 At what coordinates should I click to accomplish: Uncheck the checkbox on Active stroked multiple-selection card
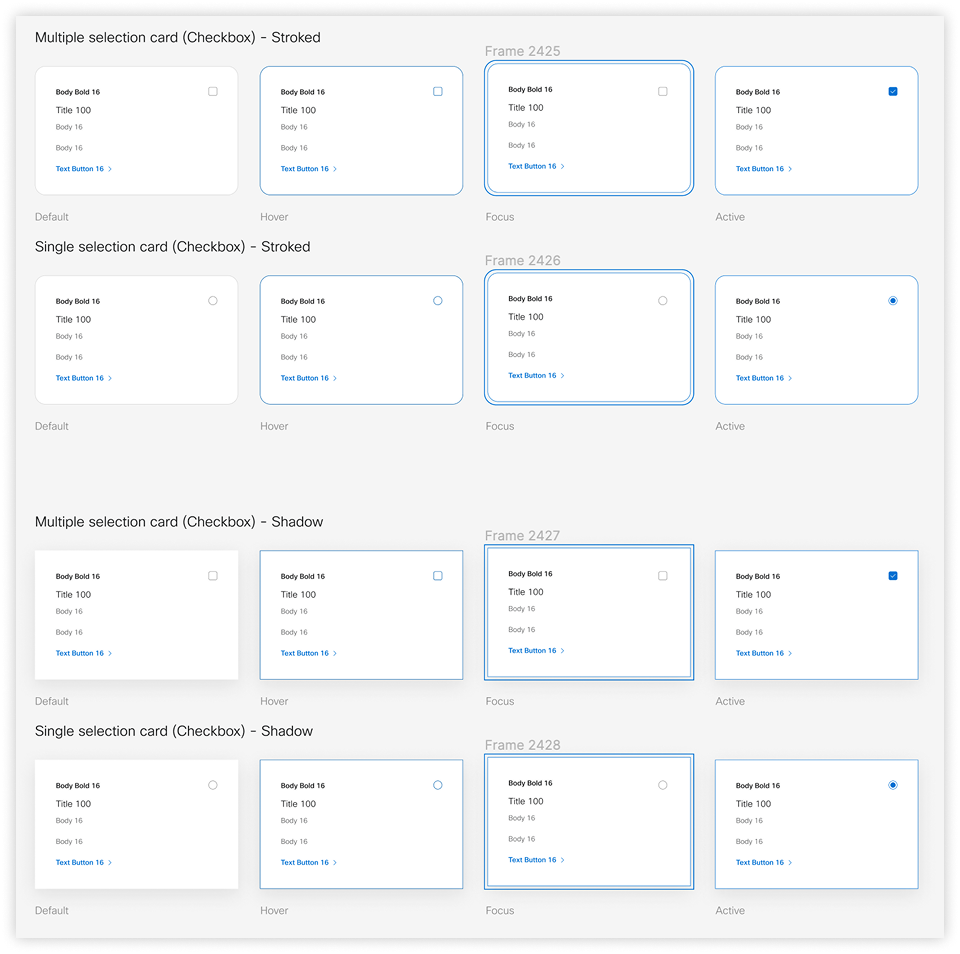click(893, 92)
